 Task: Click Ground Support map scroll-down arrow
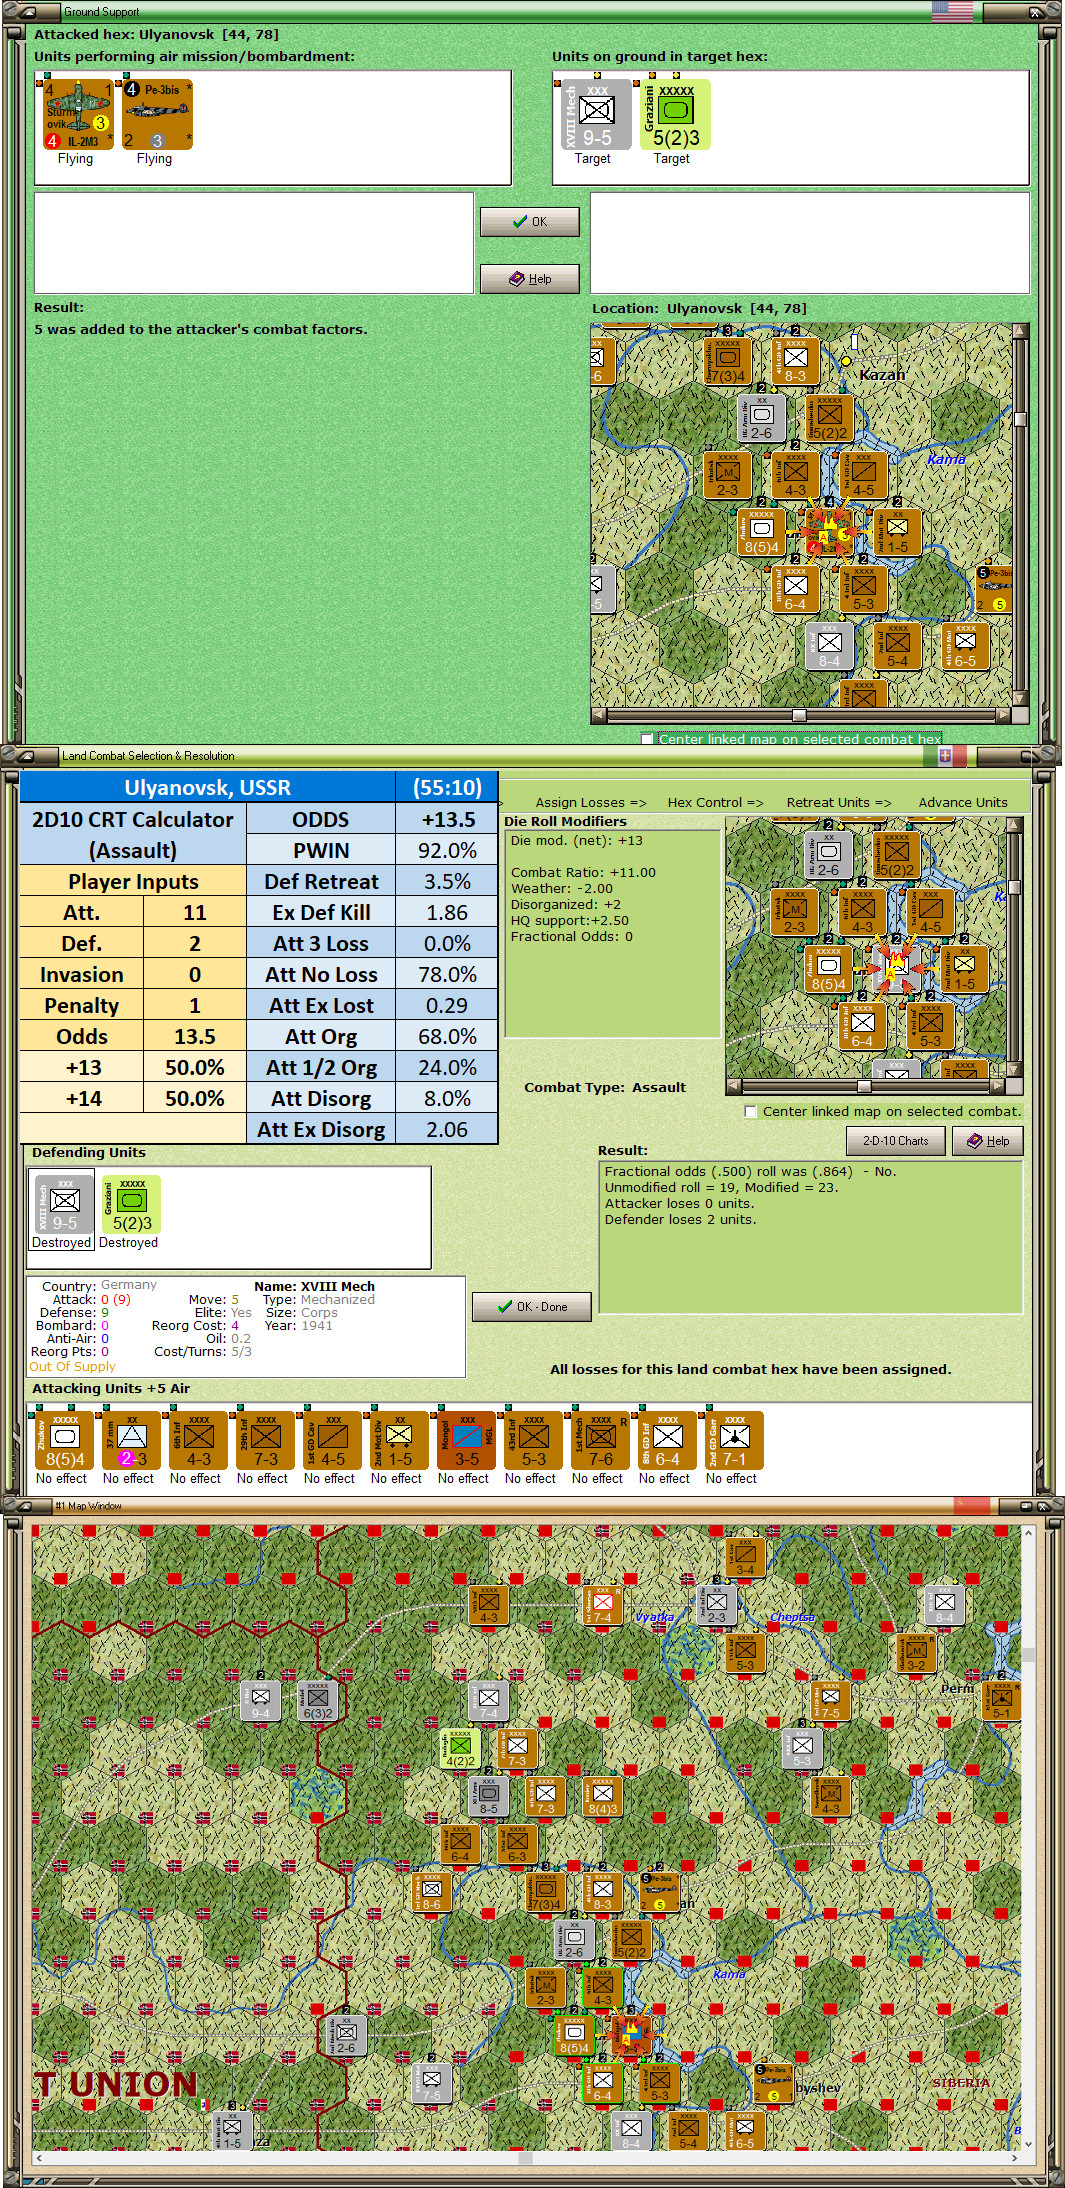(1020, 698)
